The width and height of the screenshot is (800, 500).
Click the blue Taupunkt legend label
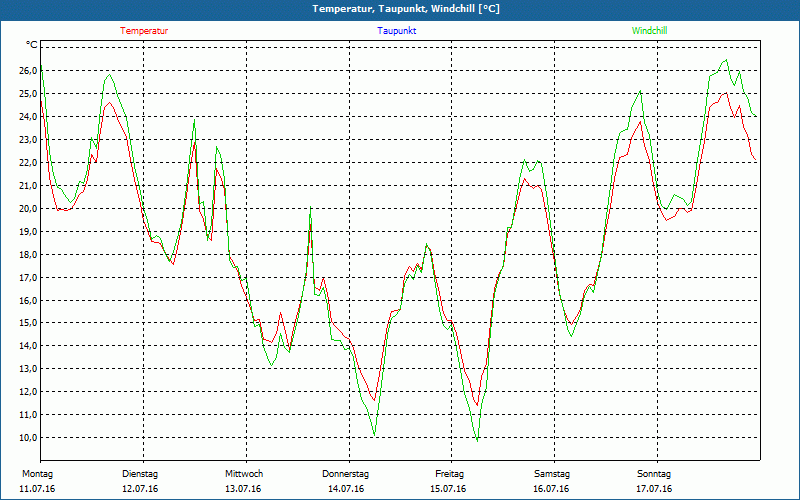(396, 31)
